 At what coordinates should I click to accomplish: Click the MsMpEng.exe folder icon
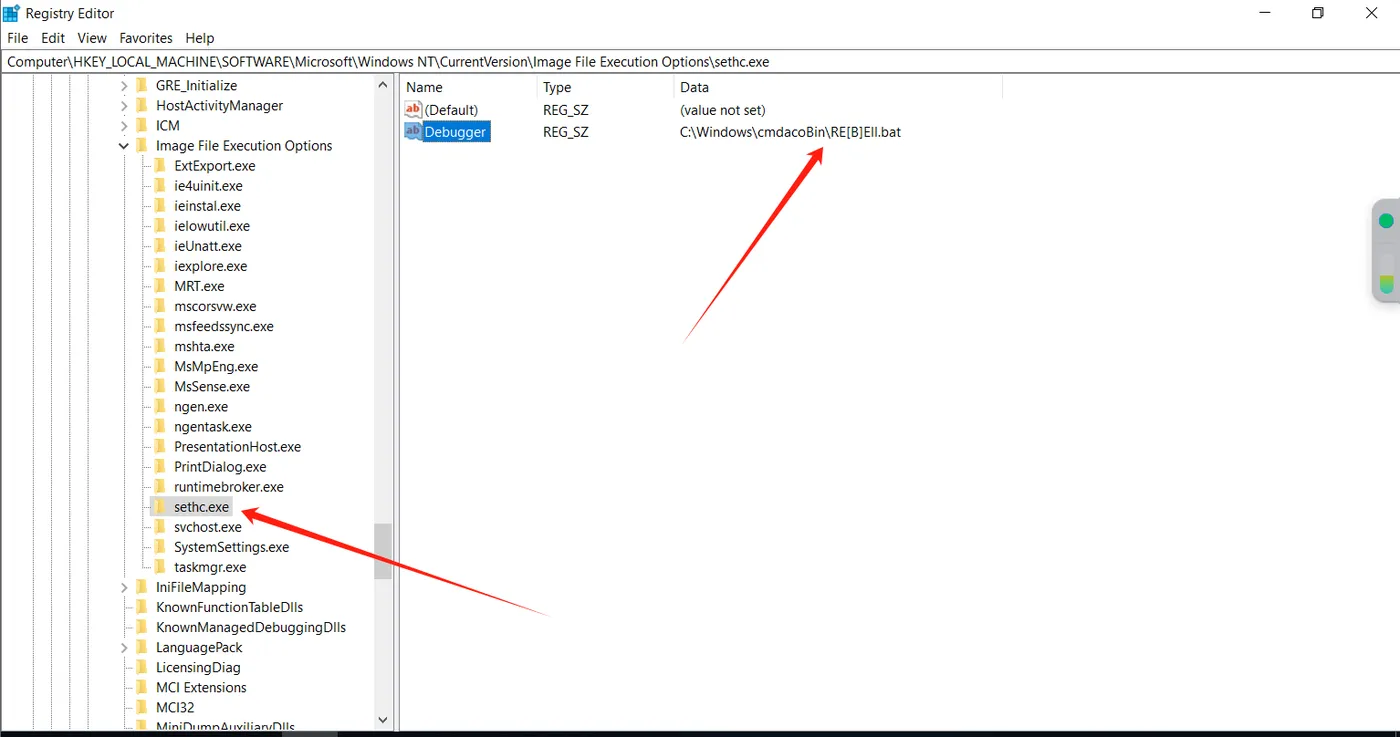pos(160,365)
